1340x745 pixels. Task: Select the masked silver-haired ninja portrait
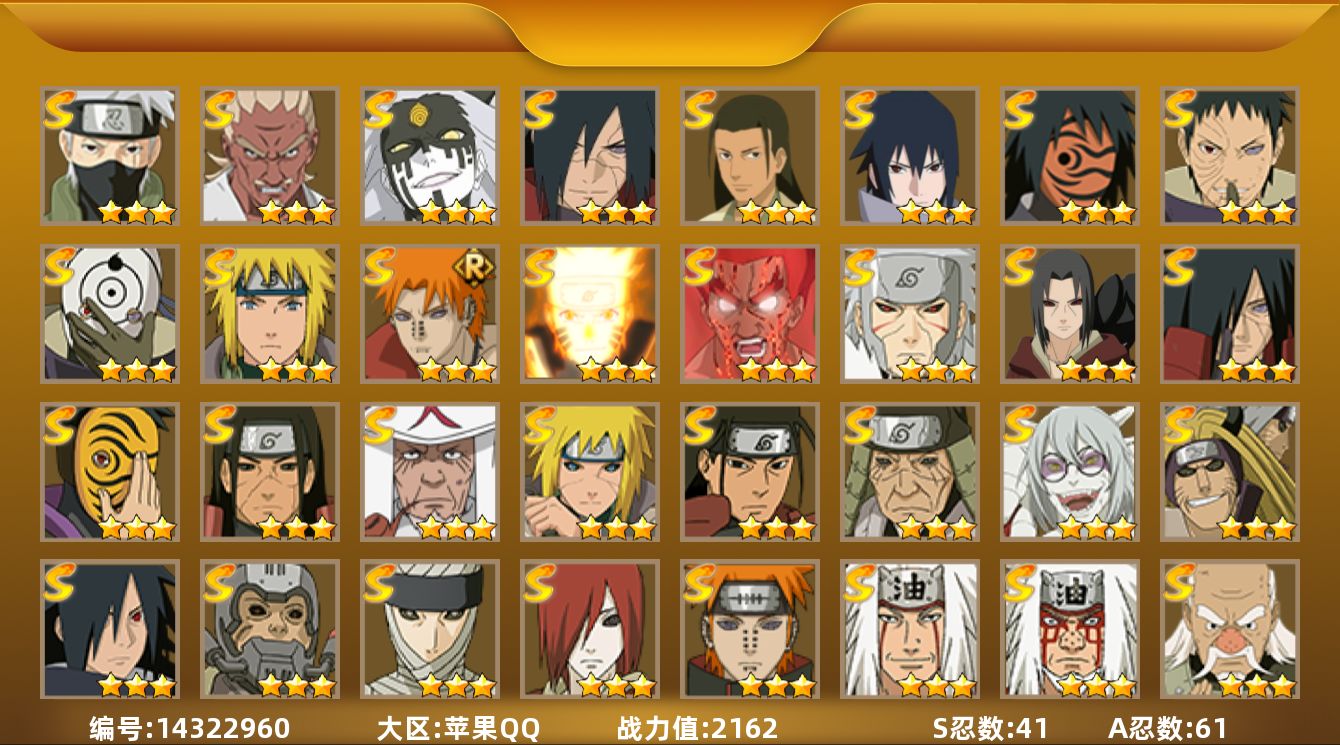click(109, 156)
